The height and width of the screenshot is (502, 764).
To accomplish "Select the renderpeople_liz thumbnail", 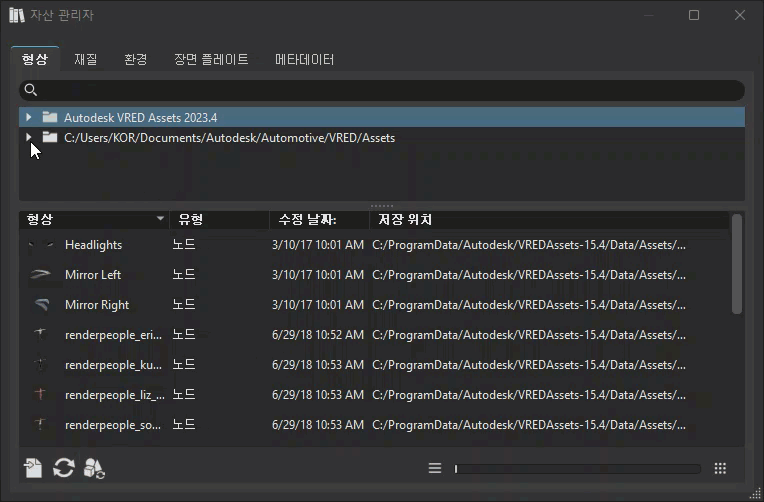I will click(41, 395).
